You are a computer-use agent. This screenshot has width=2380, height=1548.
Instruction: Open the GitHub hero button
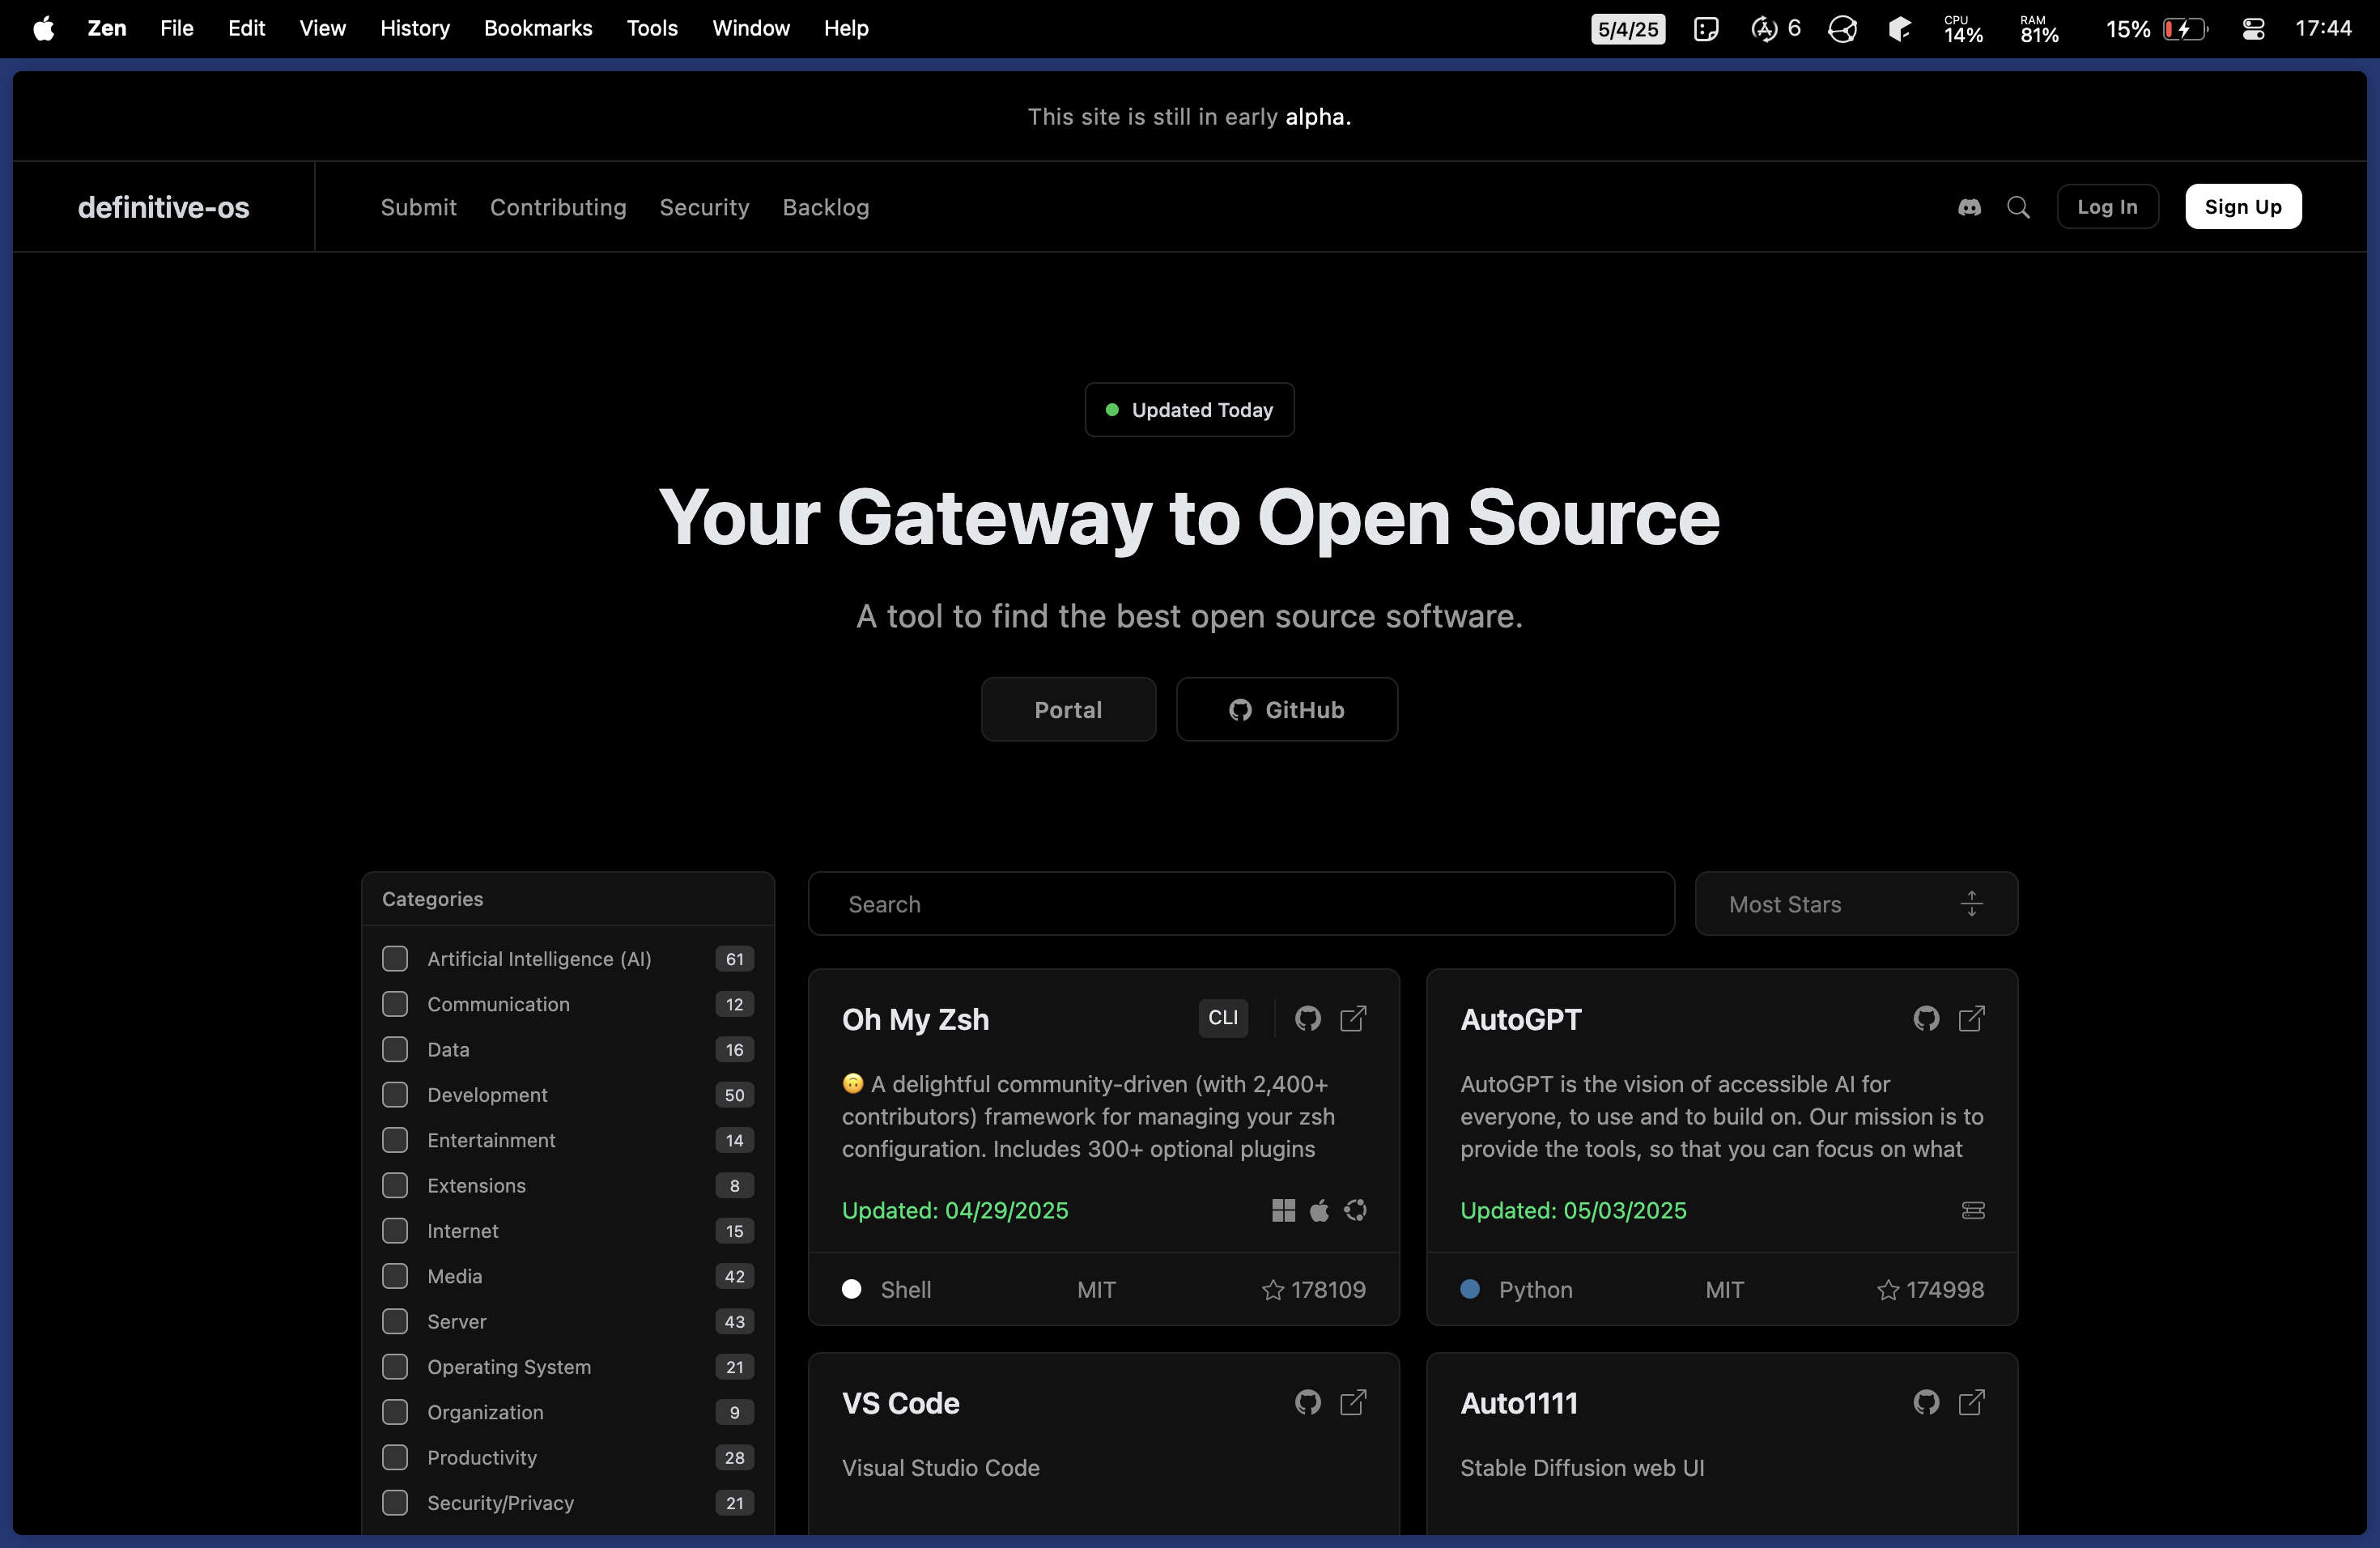point(1286,709)
